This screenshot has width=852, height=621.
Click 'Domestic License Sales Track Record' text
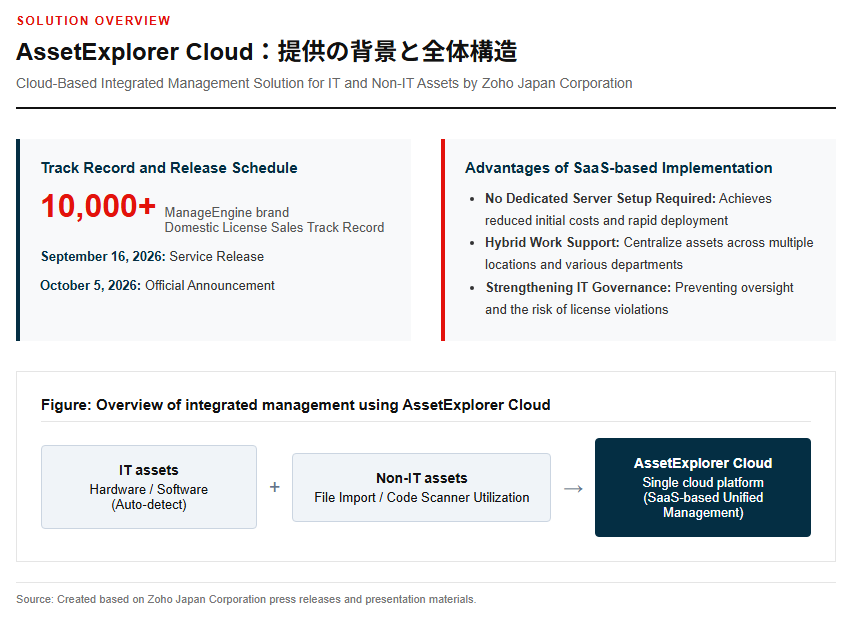(274, 228)
